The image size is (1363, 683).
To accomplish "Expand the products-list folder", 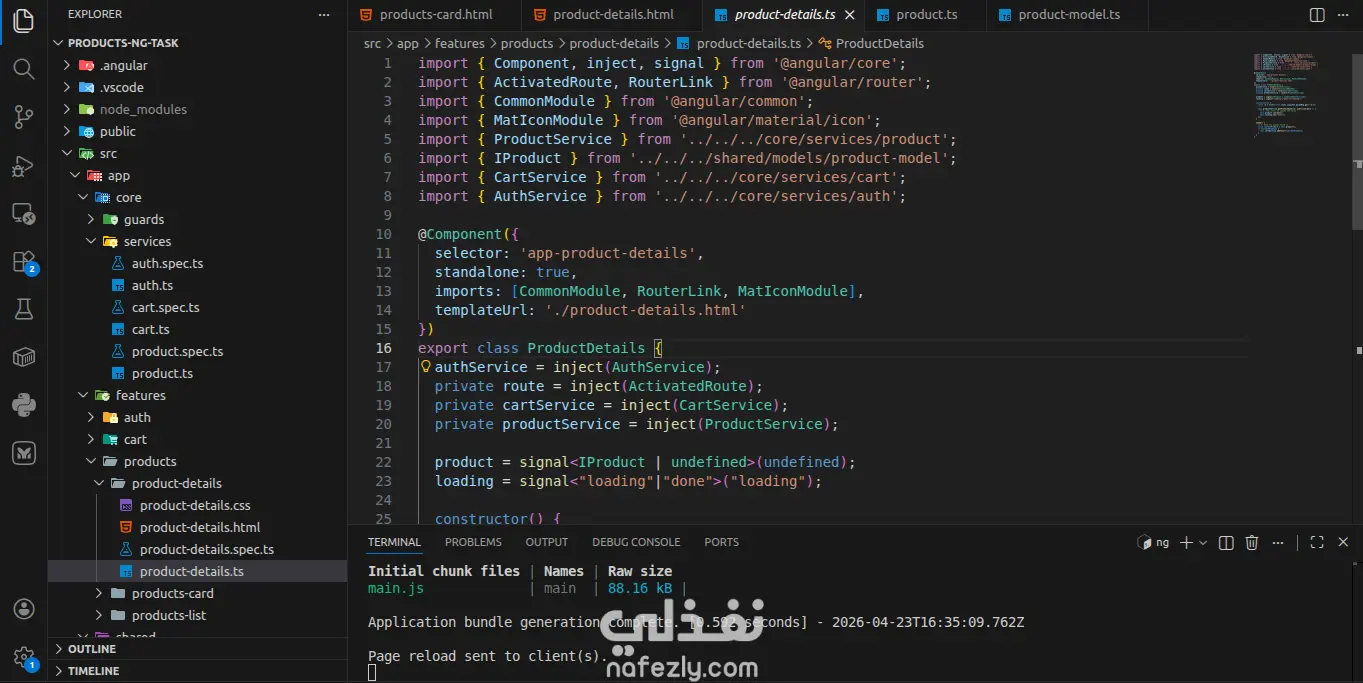I will point(199,615).
